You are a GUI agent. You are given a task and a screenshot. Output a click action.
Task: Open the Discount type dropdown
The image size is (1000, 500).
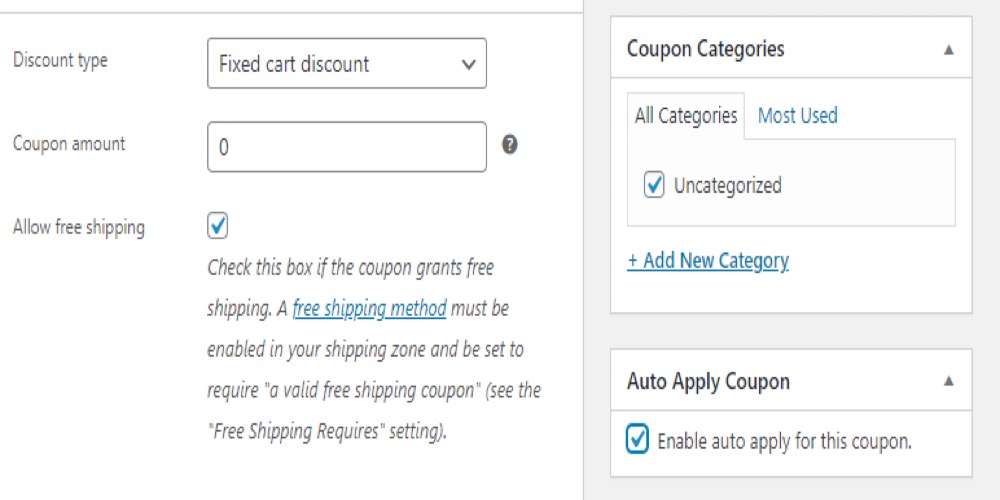(347, 63)
